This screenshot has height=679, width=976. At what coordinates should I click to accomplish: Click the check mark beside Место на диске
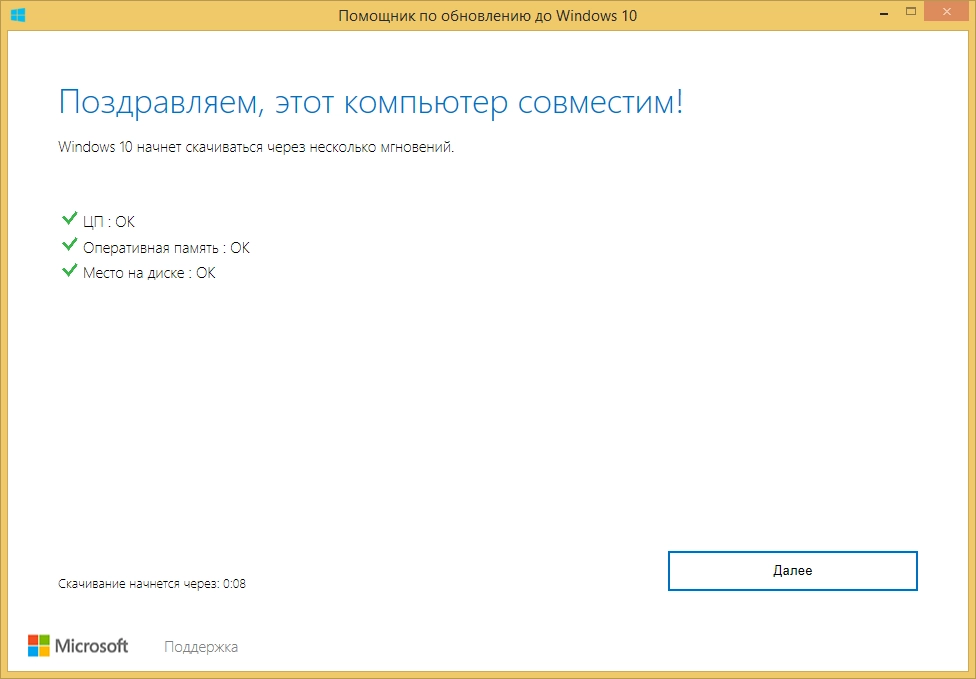click(x=70, y=269)
